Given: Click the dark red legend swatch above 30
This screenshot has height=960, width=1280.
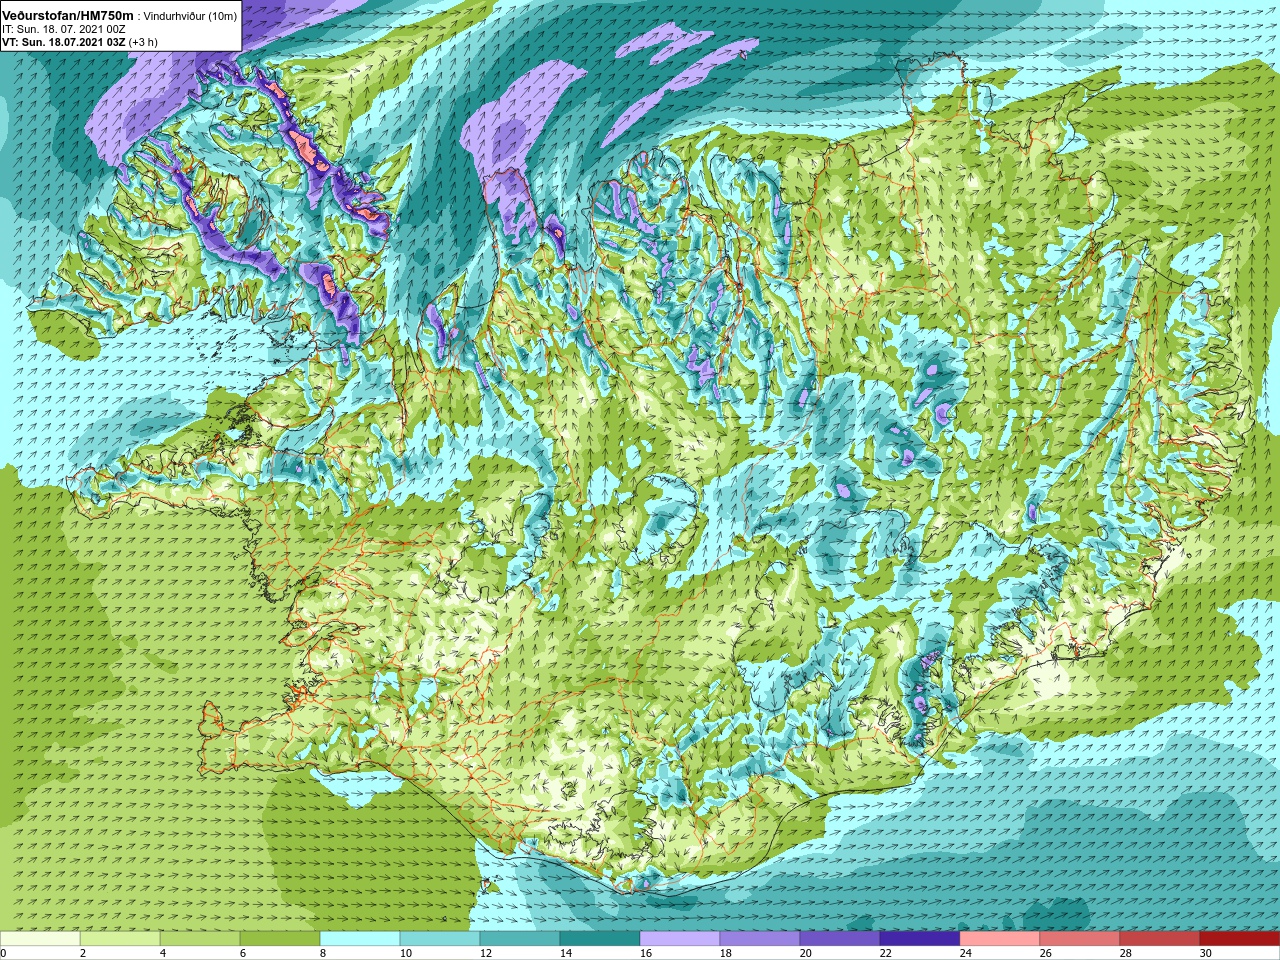Looking at the screenshot, I should 1240,938.
